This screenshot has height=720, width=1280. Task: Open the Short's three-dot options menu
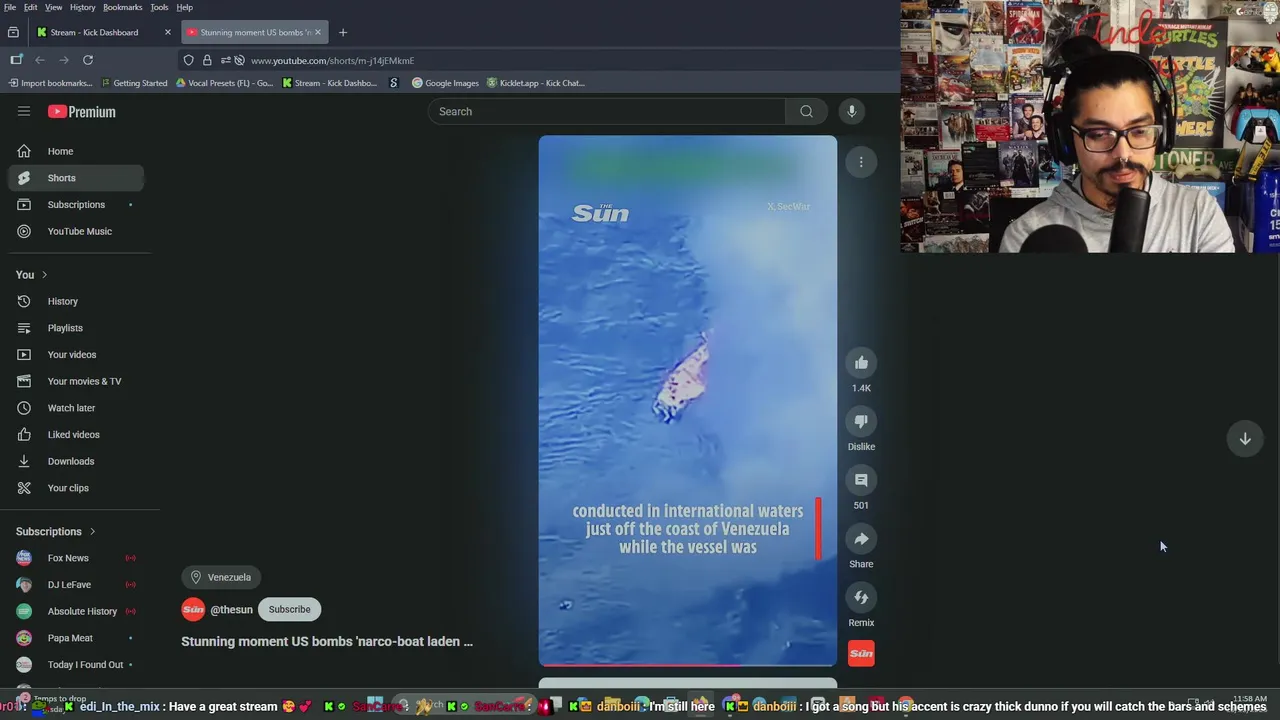[x=861, y=162]
